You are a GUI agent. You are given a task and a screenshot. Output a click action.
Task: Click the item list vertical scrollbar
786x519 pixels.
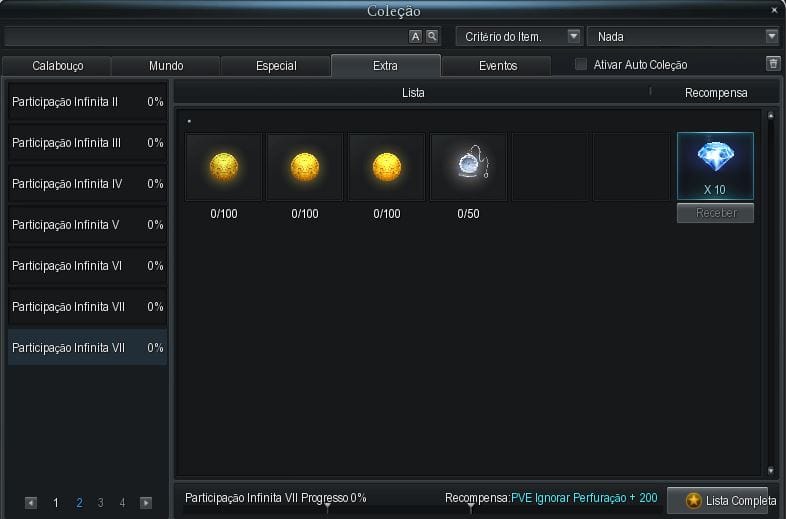pos(770,292)
